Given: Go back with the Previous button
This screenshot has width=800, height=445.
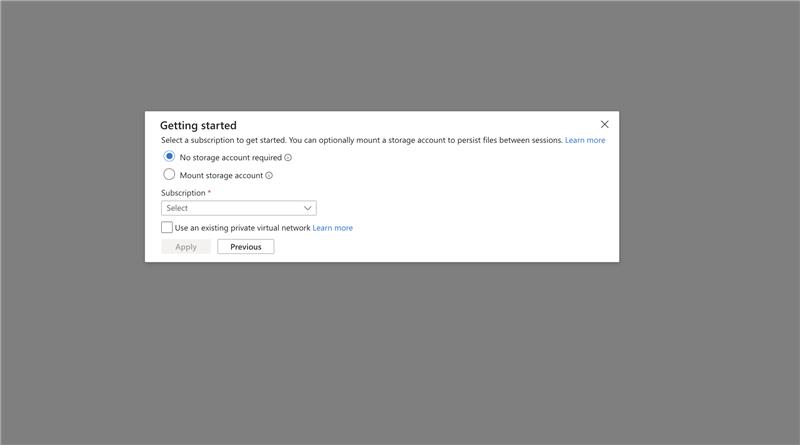Looking at the screenshot, I should point(245,247).
